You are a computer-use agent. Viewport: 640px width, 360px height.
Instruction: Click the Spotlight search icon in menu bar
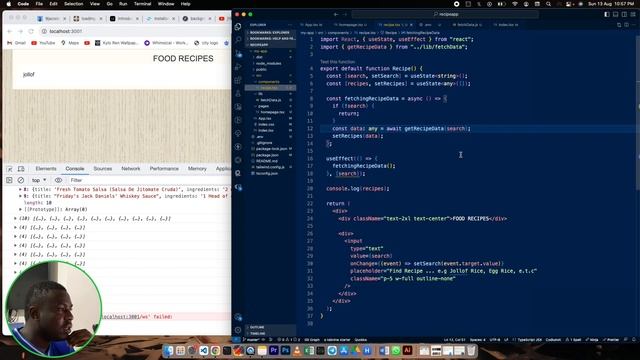pyautogui.click(x=548, y=4)
